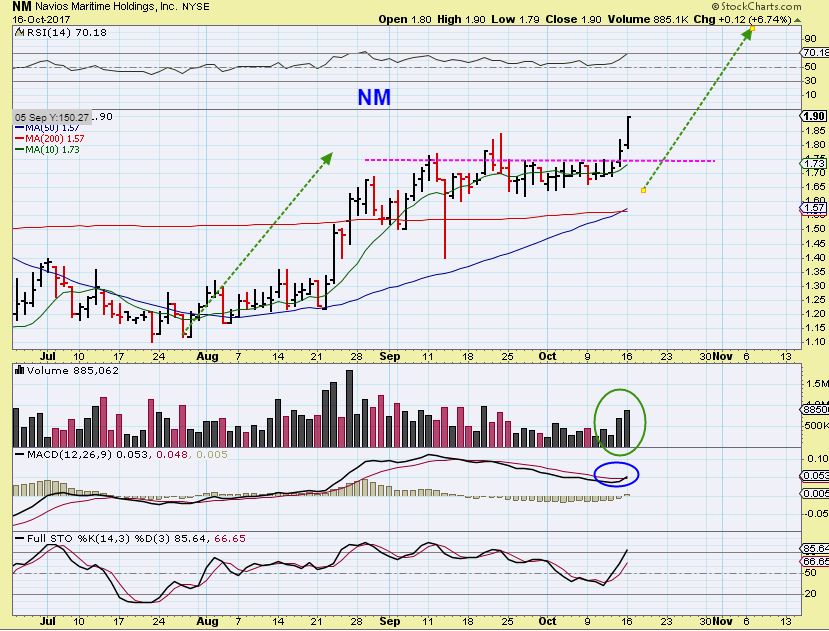Image resolution: width=829 pixels, height=631 pixels.
Task: Click the 85.64 value tag on stochastic axis
Action: pos(815,548)
